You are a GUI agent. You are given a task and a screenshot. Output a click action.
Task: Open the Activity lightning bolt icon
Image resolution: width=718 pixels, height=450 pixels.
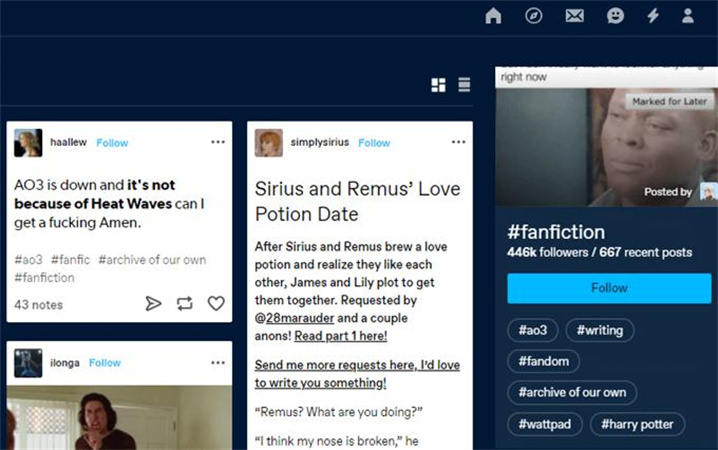[x=653, y=15]
